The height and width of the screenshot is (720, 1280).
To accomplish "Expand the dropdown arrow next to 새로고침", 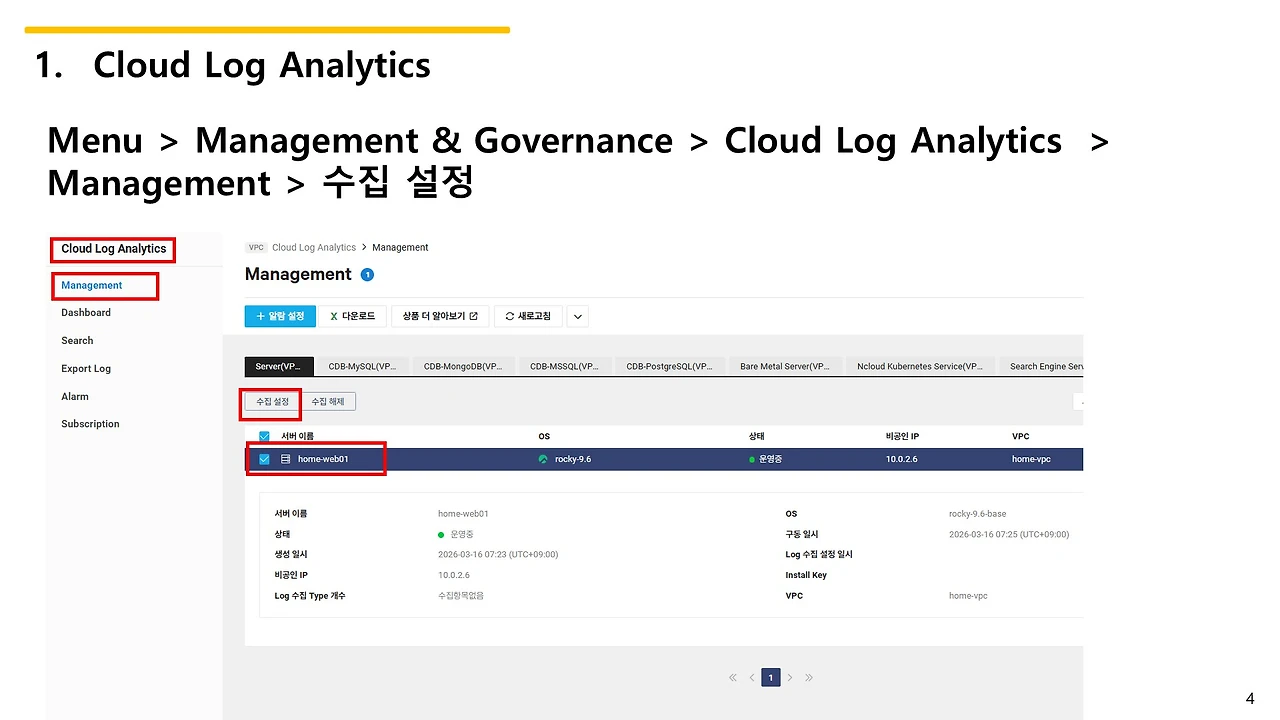I will click(x=578, y=317).
